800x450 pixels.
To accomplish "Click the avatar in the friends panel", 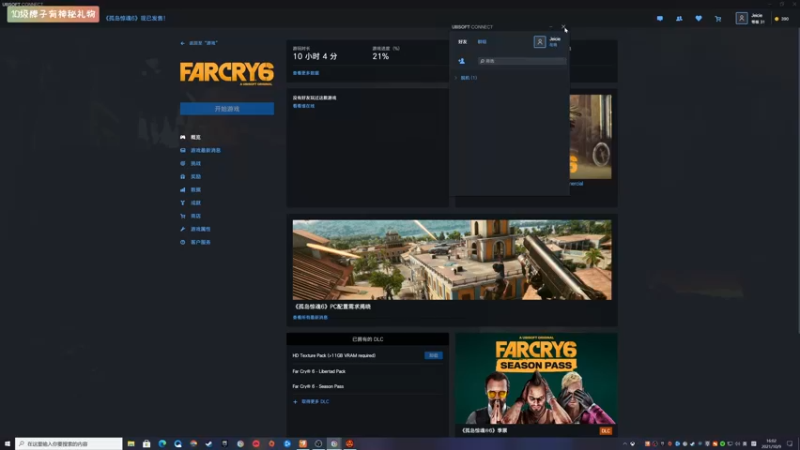I will click(539, 42).
